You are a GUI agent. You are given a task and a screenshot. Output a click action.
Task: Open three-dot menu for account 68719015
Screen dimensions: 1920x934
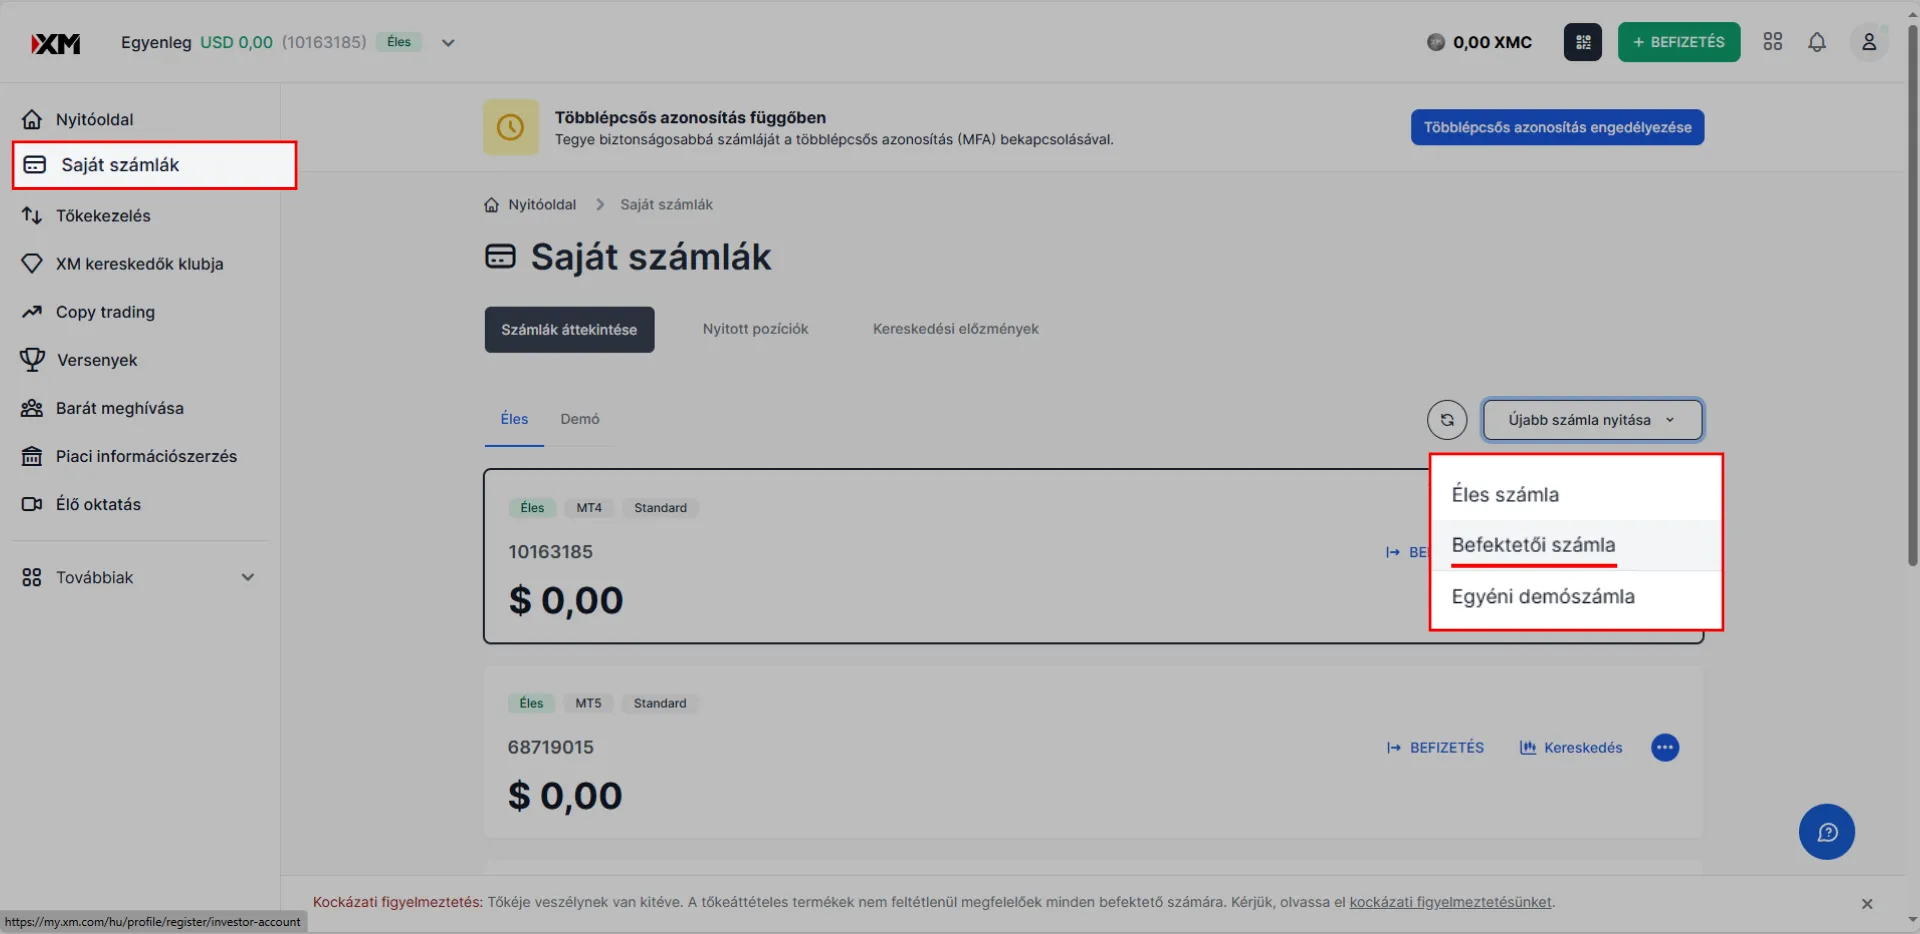coord(1665,747)
